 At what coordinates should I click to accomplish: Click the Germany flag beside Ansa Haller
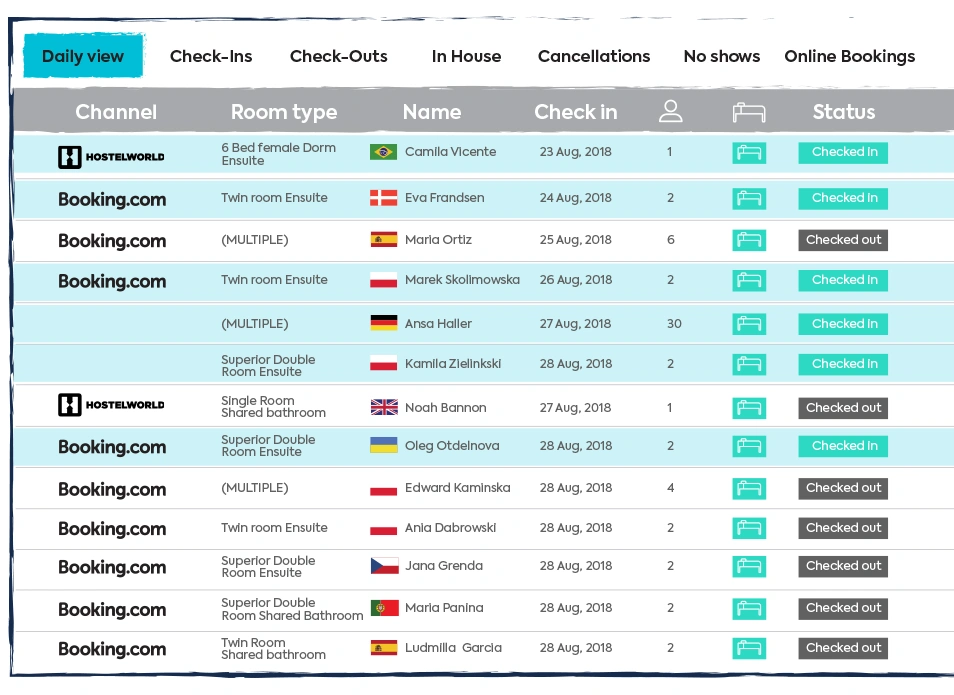coord(384,323)
